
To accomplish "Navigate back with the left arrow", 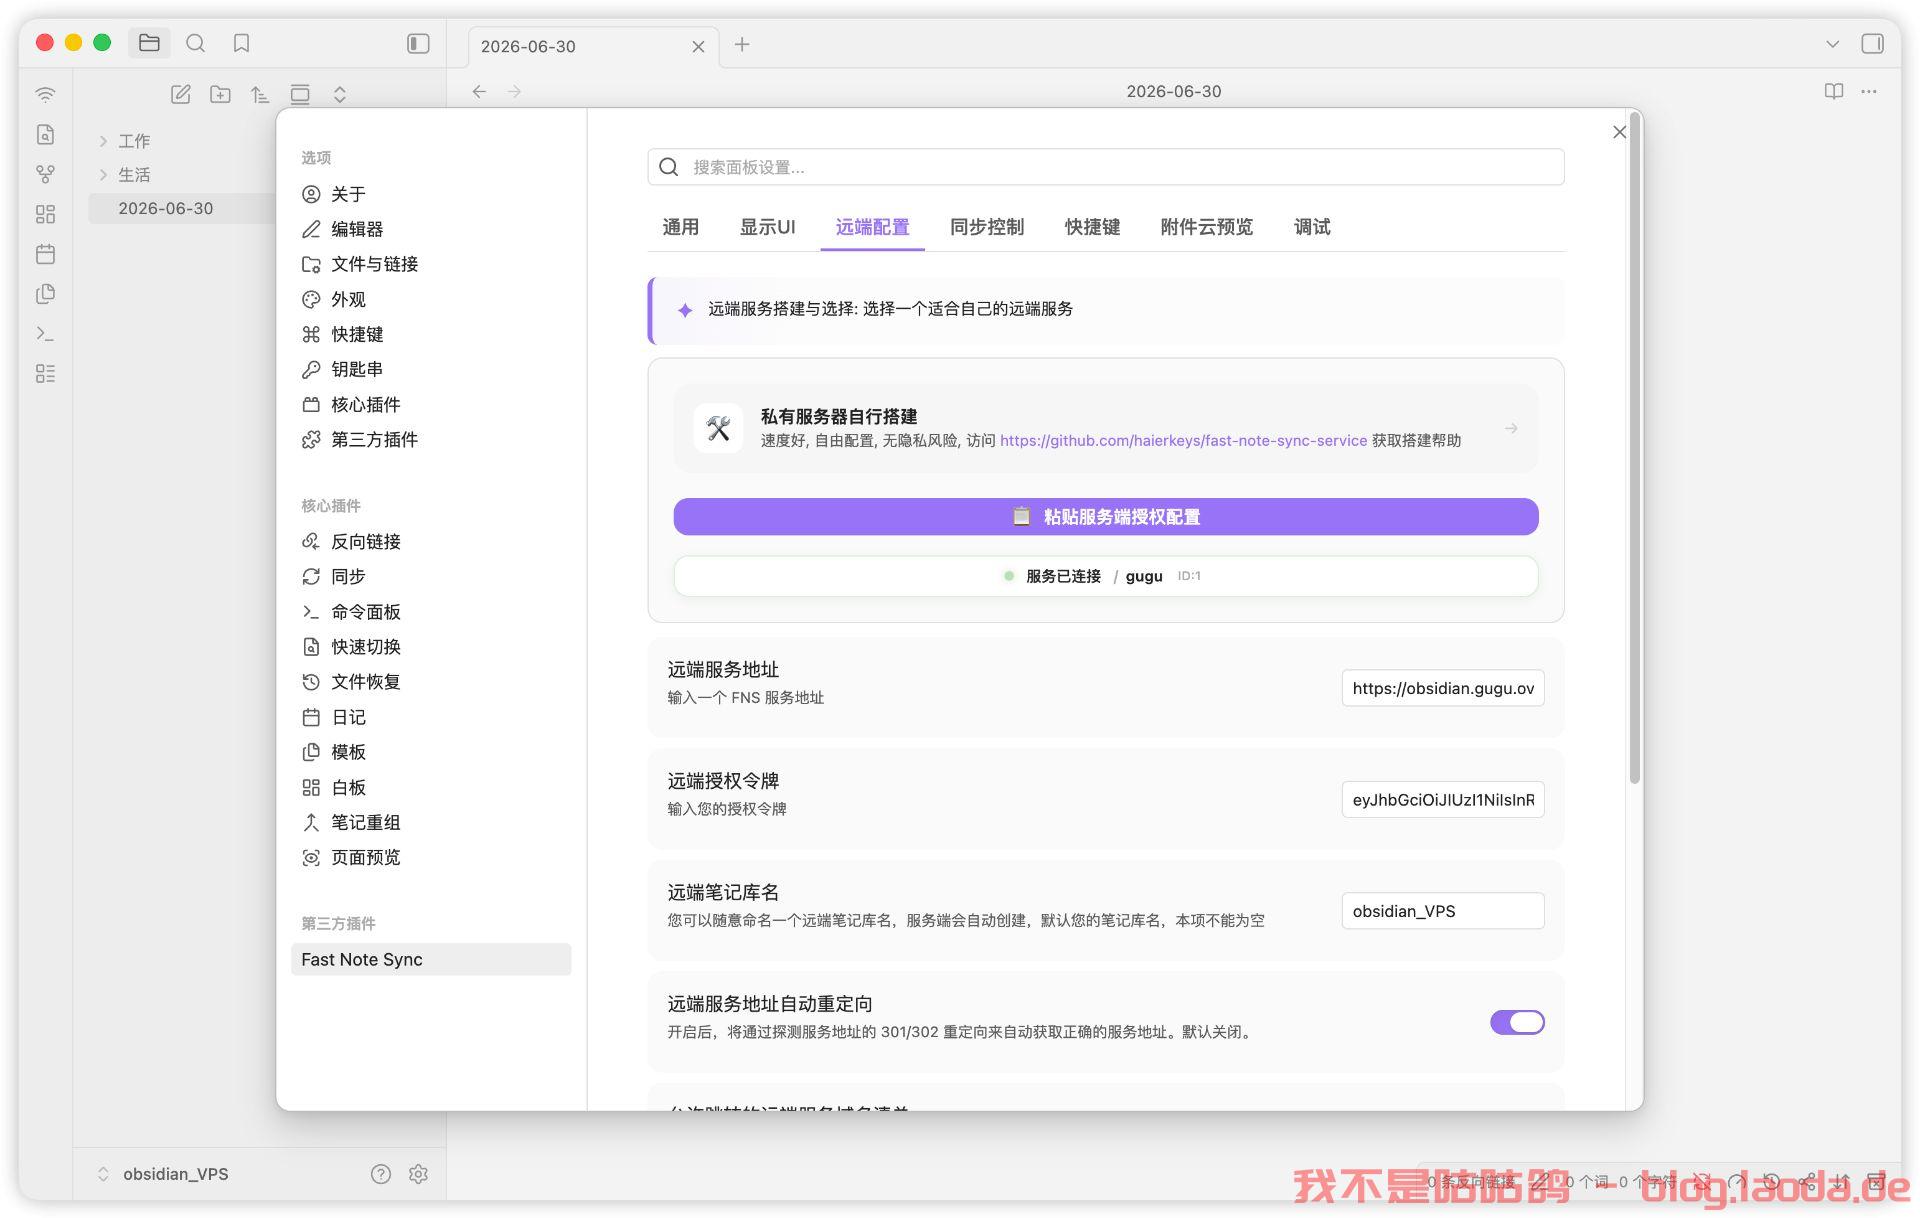I will pos(479,91).
